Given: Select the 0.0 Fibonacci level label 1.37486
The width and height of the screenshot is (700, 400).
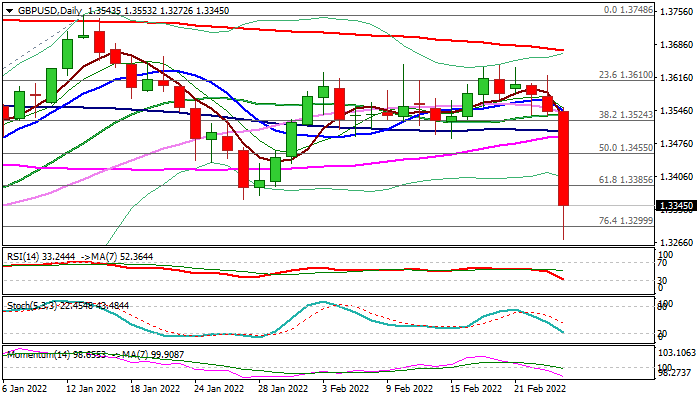Looking at the screenshot, I should click(628, 10).
